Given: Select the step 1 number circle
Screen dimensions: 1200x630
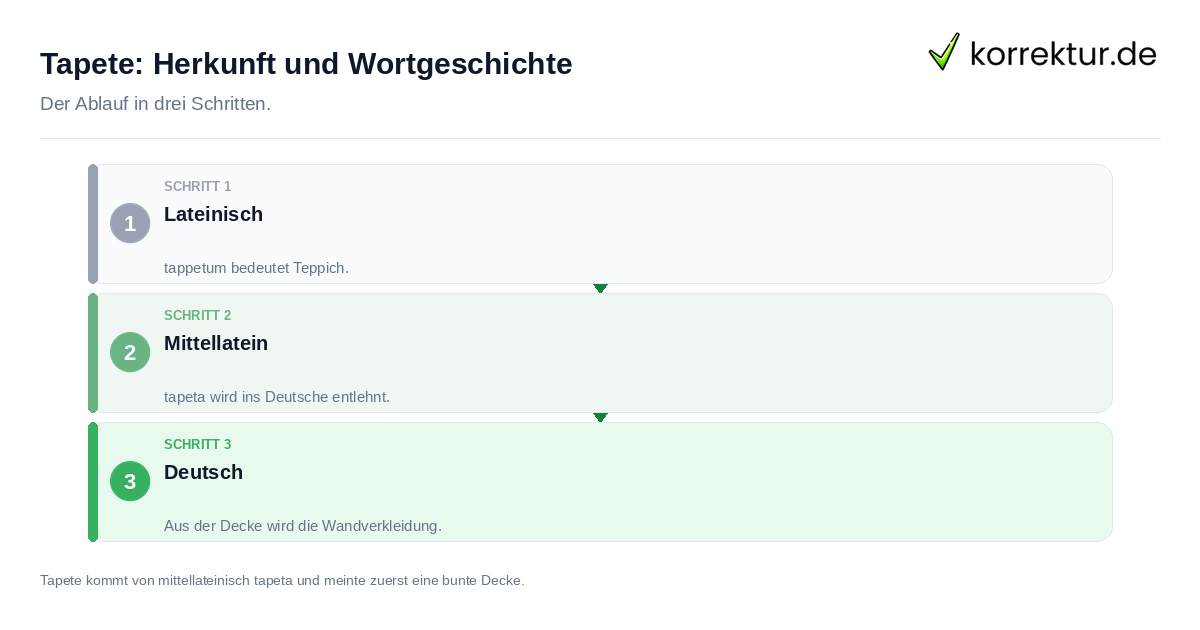Looking at the screenshot, I should (130, 223).
